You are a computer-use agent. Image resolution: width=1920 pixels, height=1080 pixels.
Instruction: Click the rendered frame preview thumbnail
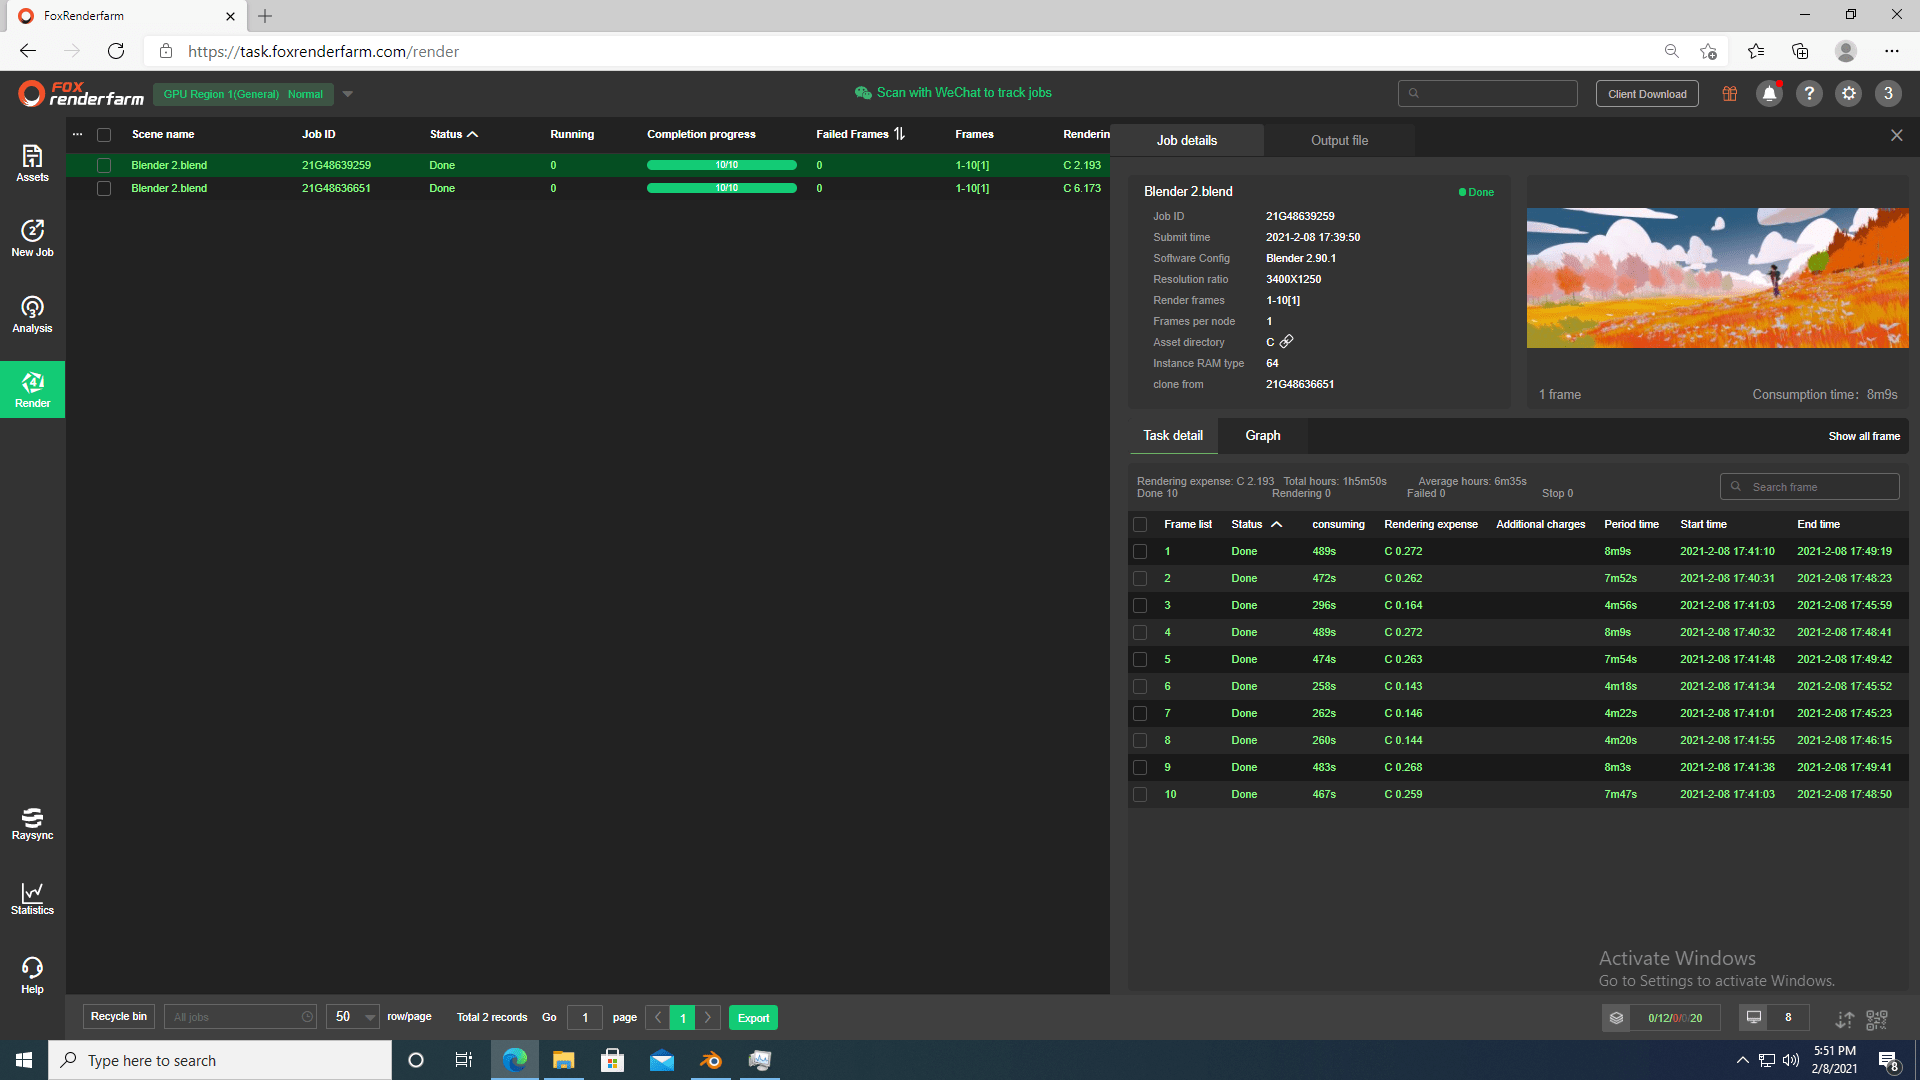[x=1717, y=278]
